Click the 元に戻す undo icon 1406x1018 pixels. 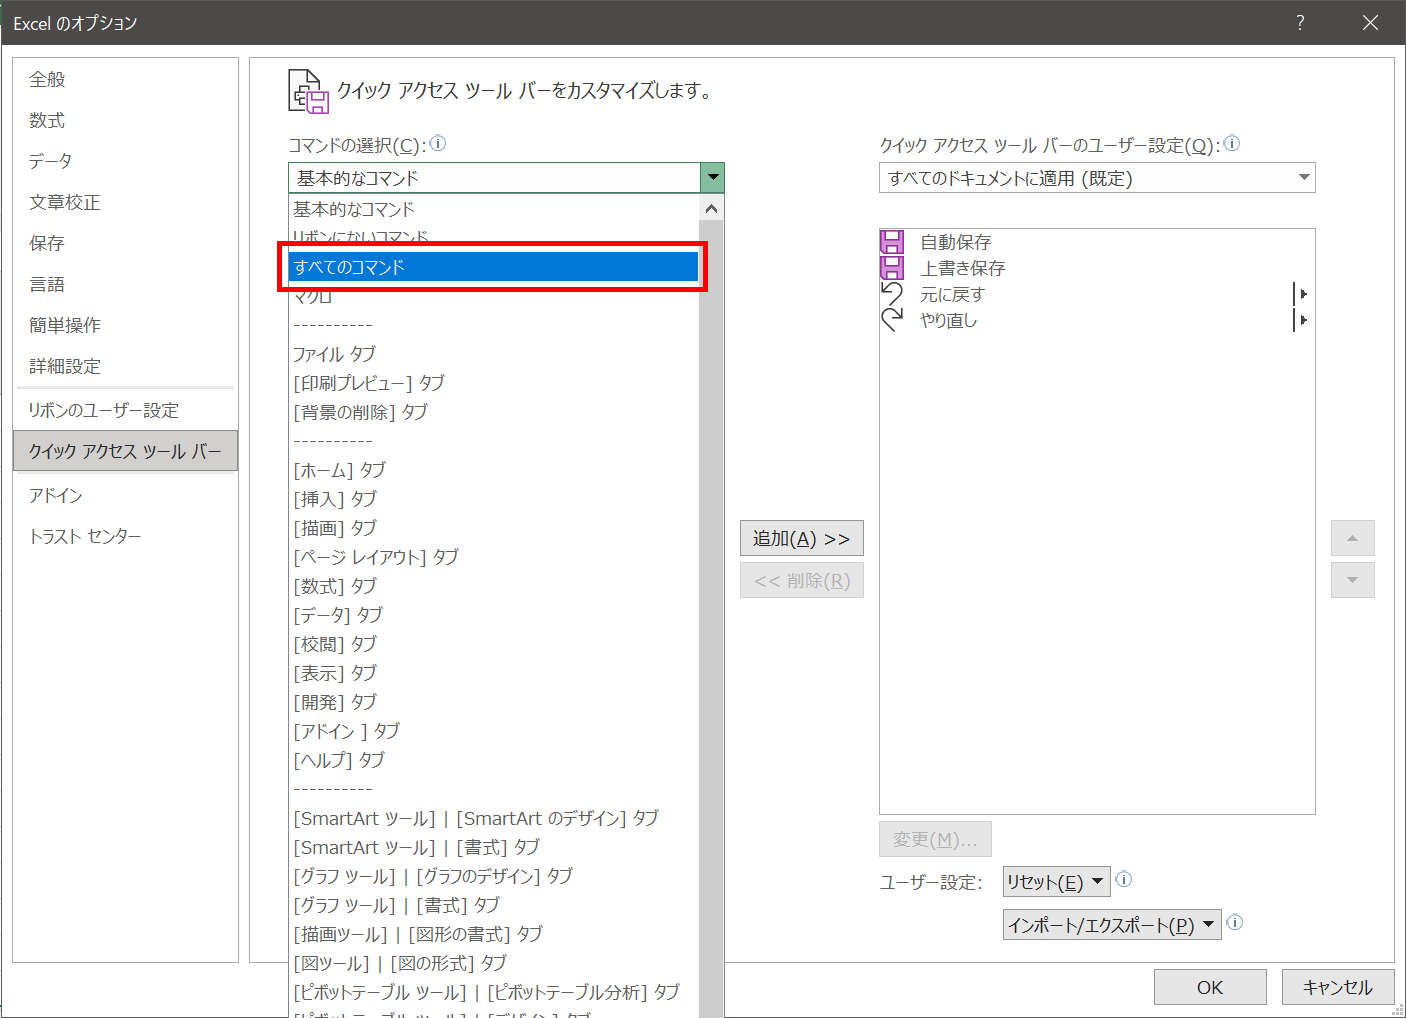[x=892, y=294]
